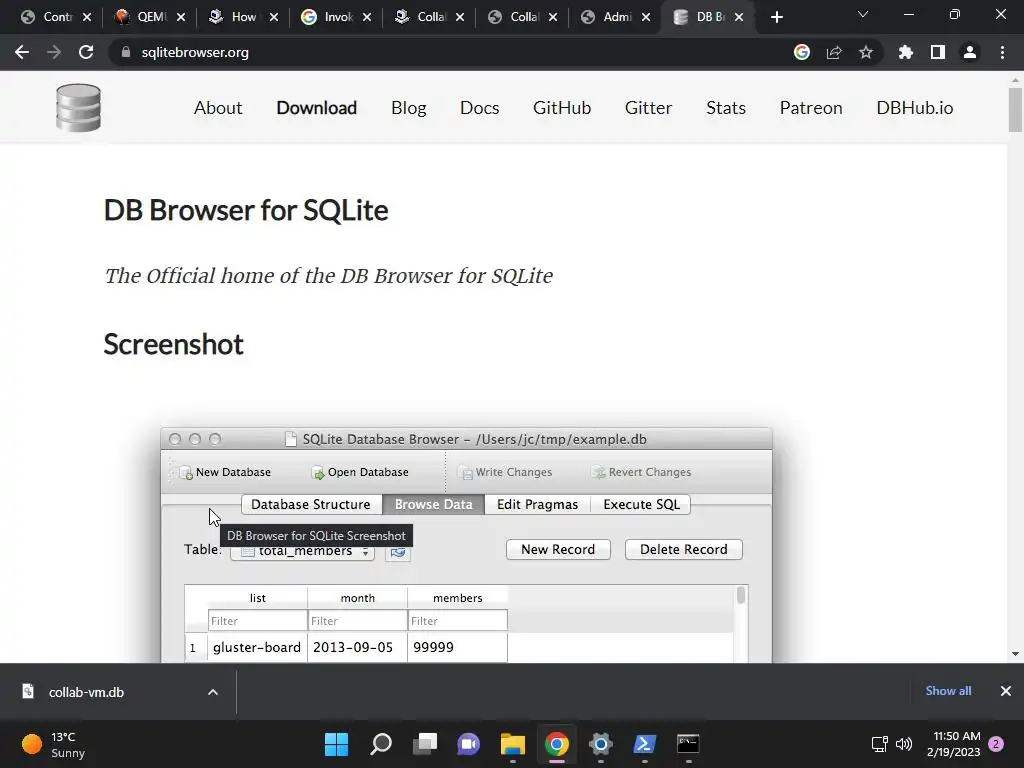Switch to the QEMU browser tab

click(x=150, y=17)
